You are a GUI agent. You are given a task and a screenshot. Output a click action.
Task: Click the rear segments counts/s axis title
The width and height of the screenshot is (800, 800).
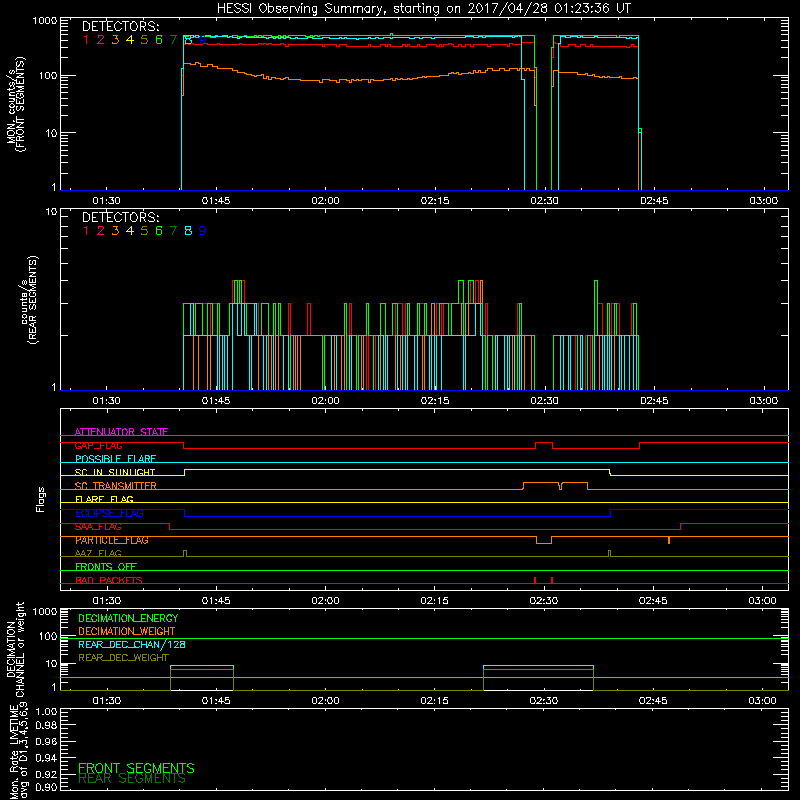29,300
